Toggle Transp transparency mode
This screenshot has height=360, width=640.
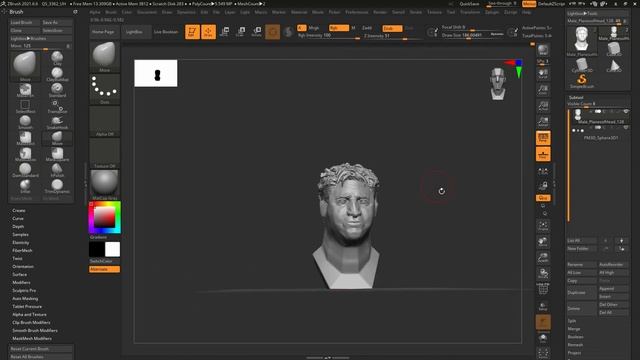pyautogui.click(x=543, y=306)
